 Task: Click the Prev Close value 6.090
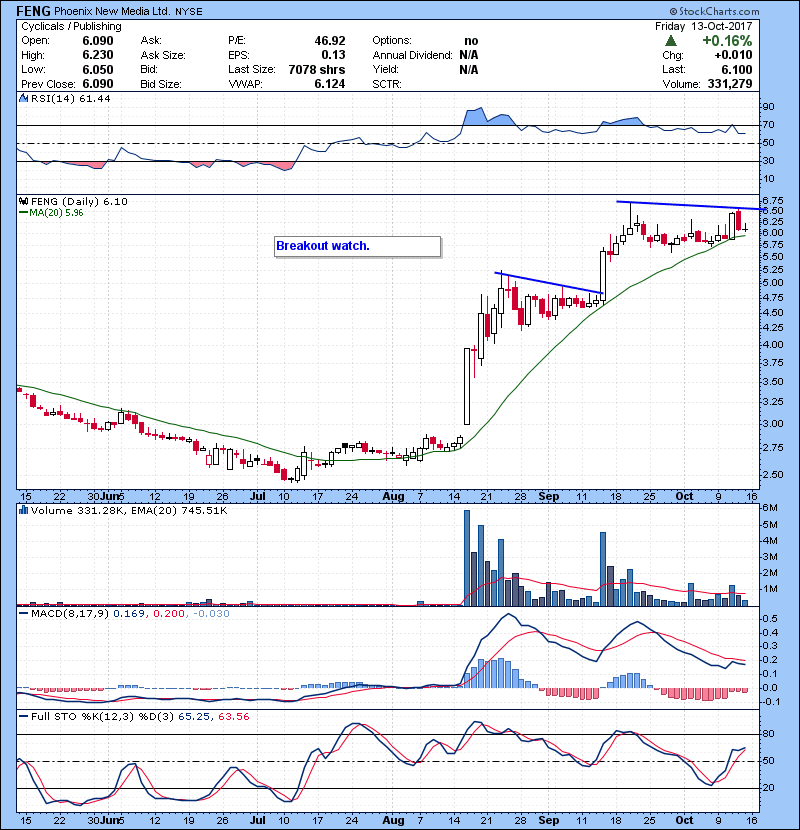[98, 84]
